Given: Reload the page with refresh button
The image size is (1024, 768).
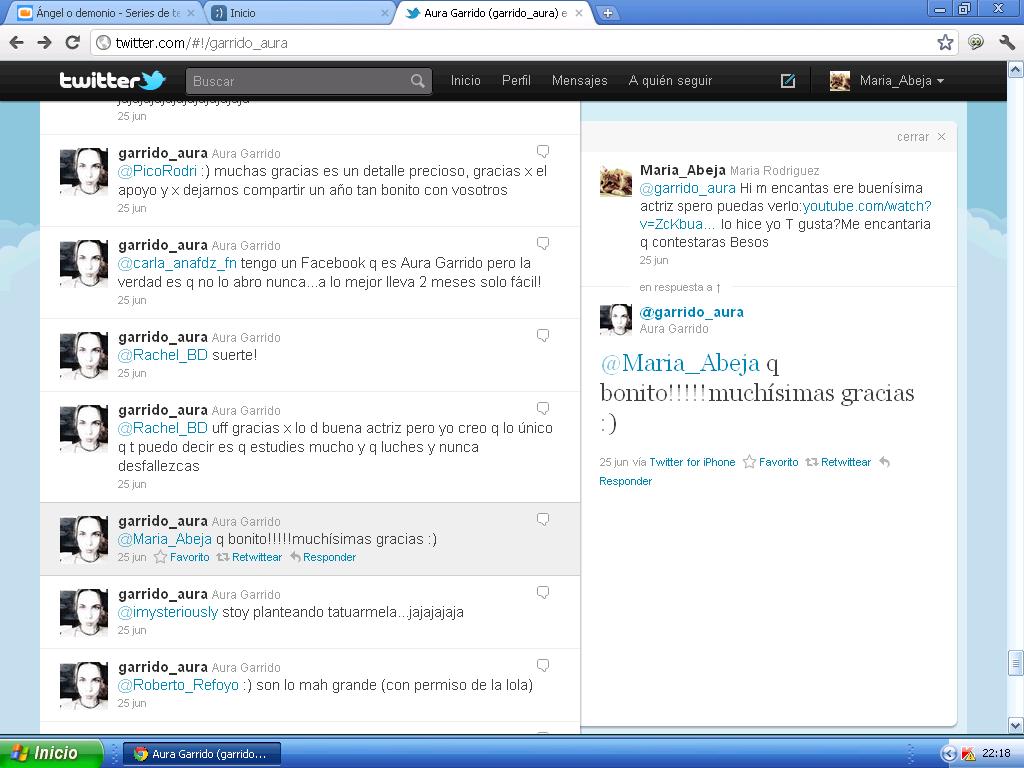Looking at the screenshot, I should pyautogui.click(x=72, y=42).
